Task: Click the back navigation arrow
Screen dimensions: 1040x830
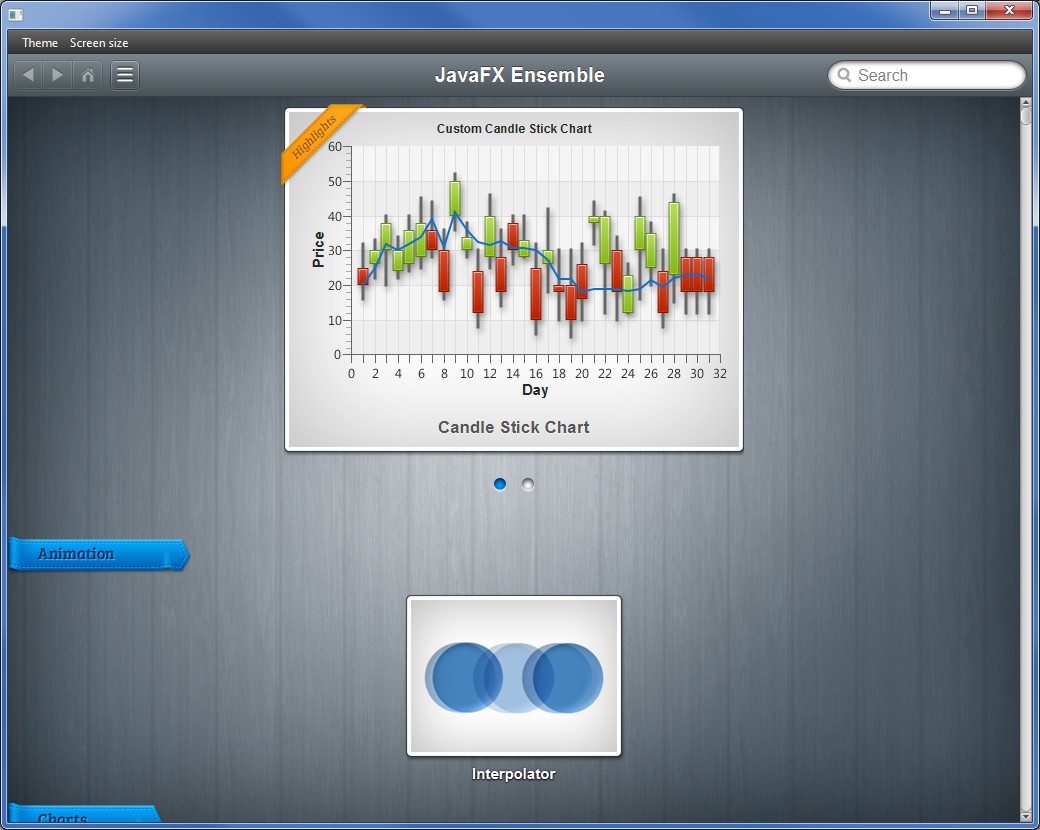Action: (x=28, y=75)
